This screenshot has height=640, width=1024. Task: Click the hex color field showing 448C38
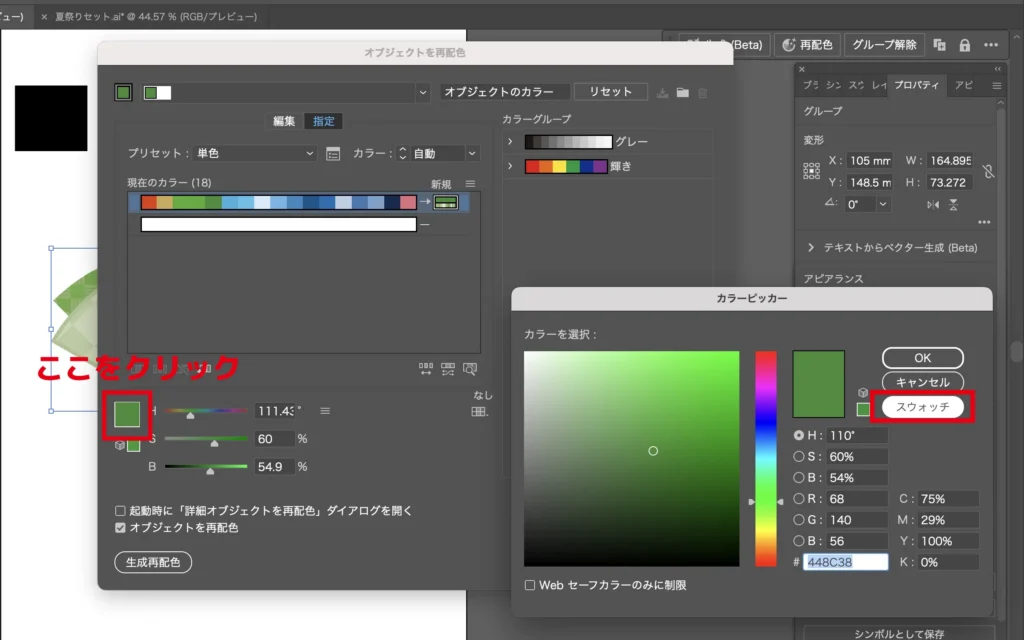click(846, 562)
